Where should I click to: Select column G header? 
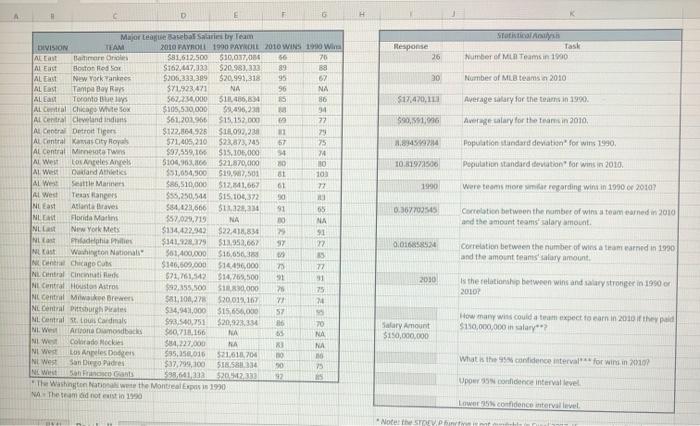coord(324,15)
